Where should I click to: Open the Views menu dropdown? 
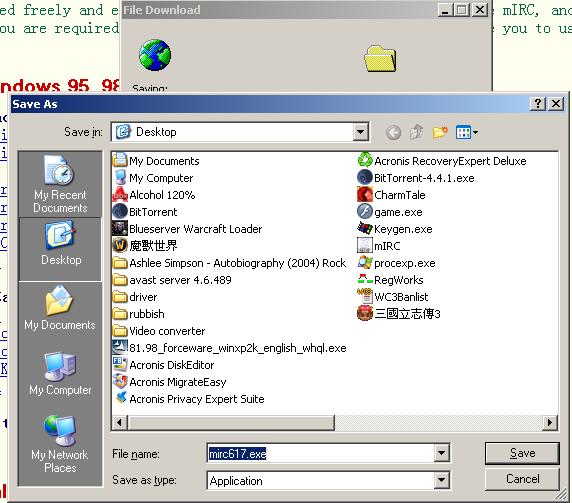[x=467, y=132]
